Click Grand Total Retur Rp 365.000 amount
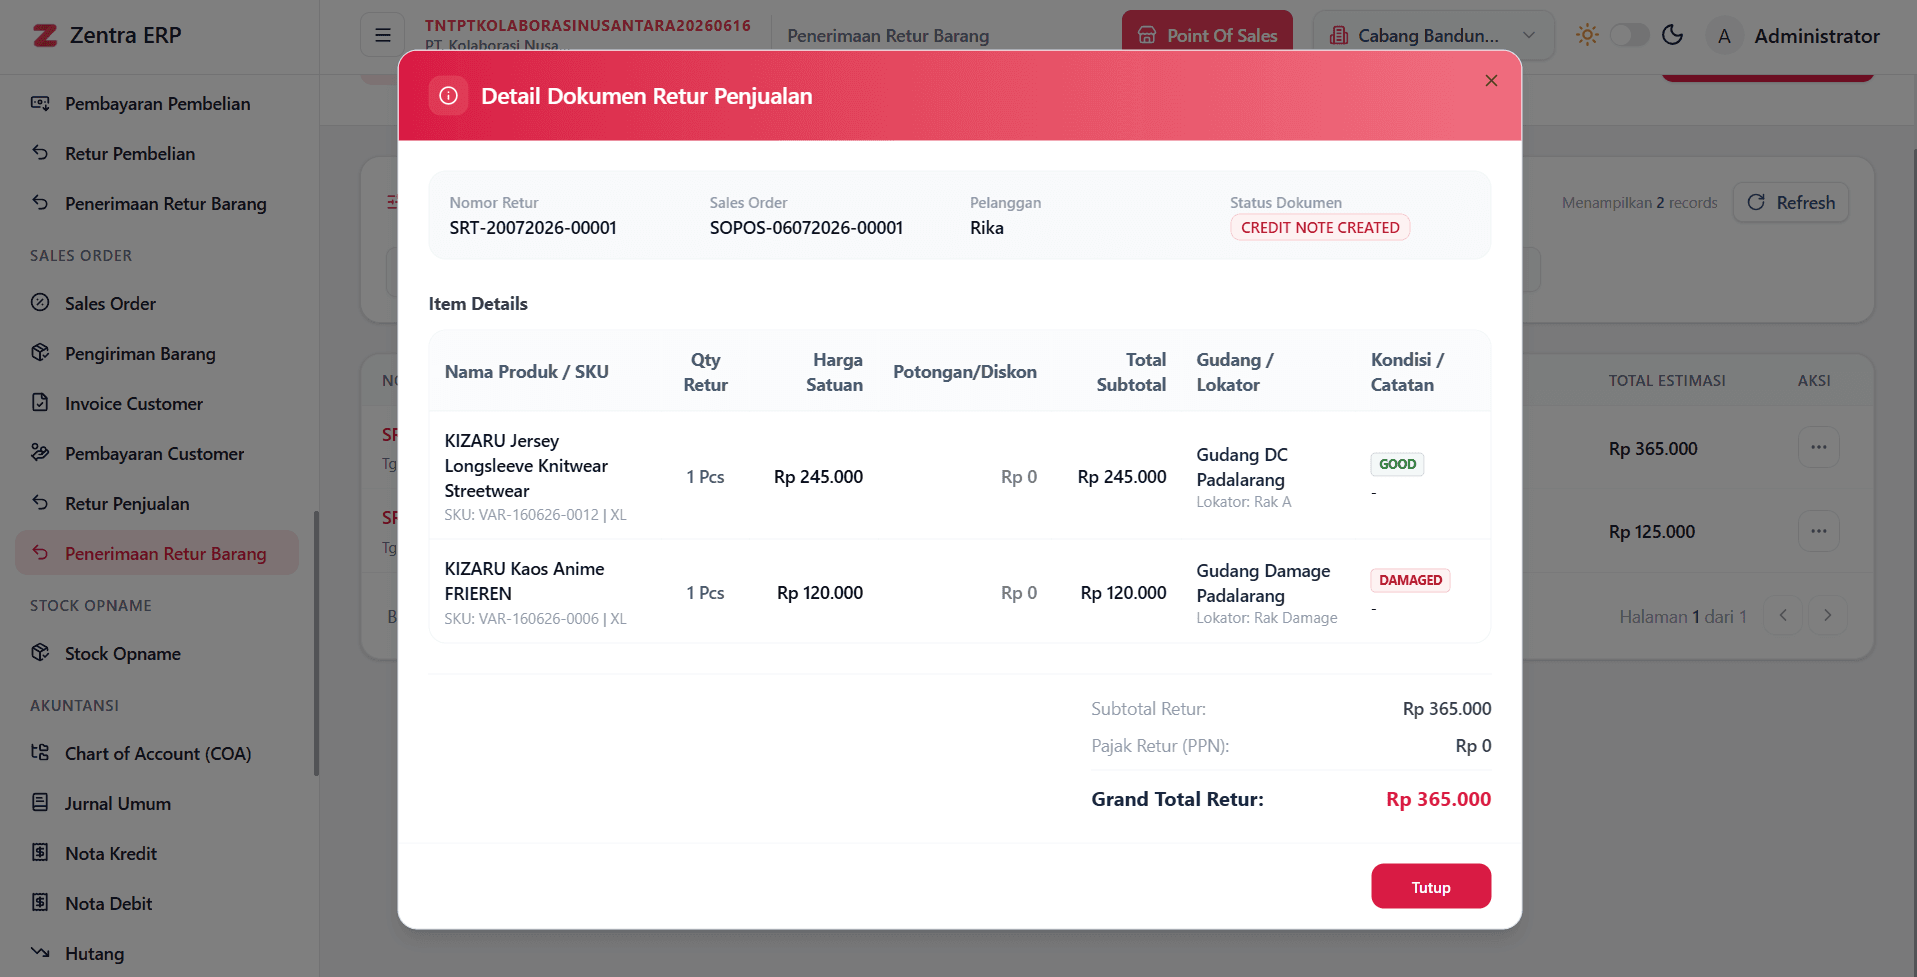 pos(1438,799)
